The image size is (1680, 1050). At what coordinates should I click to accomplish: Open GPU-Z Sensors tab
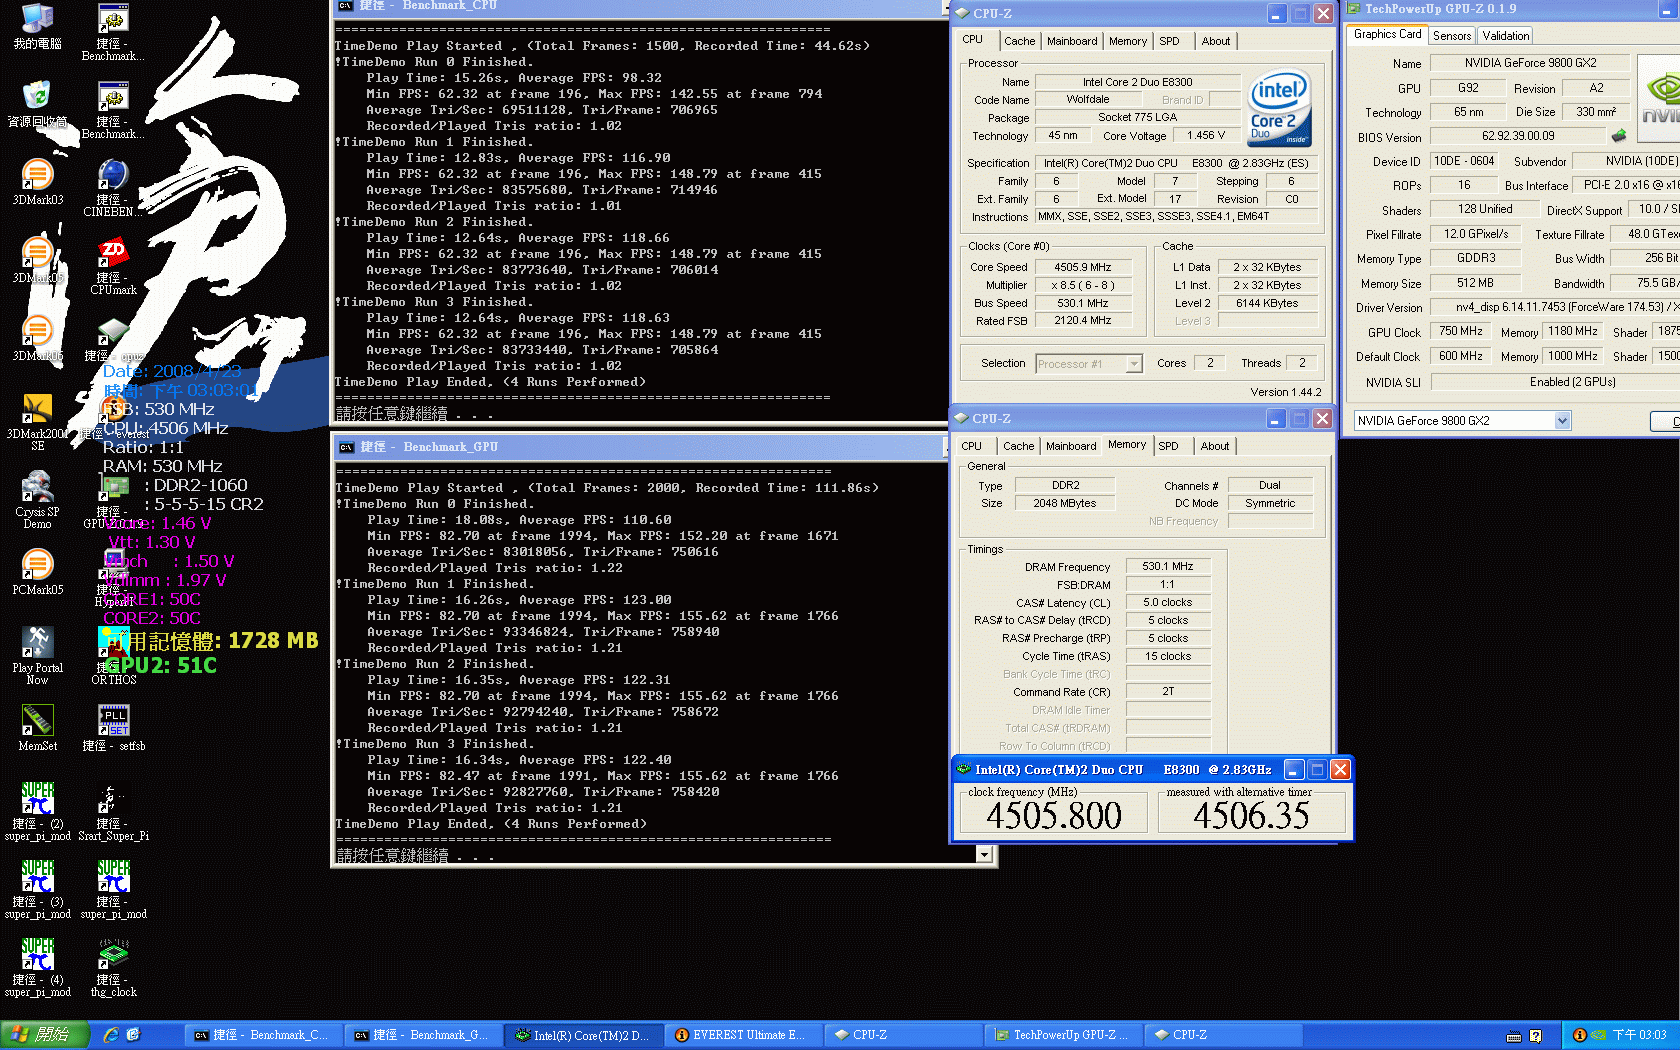coord(1452,36)
